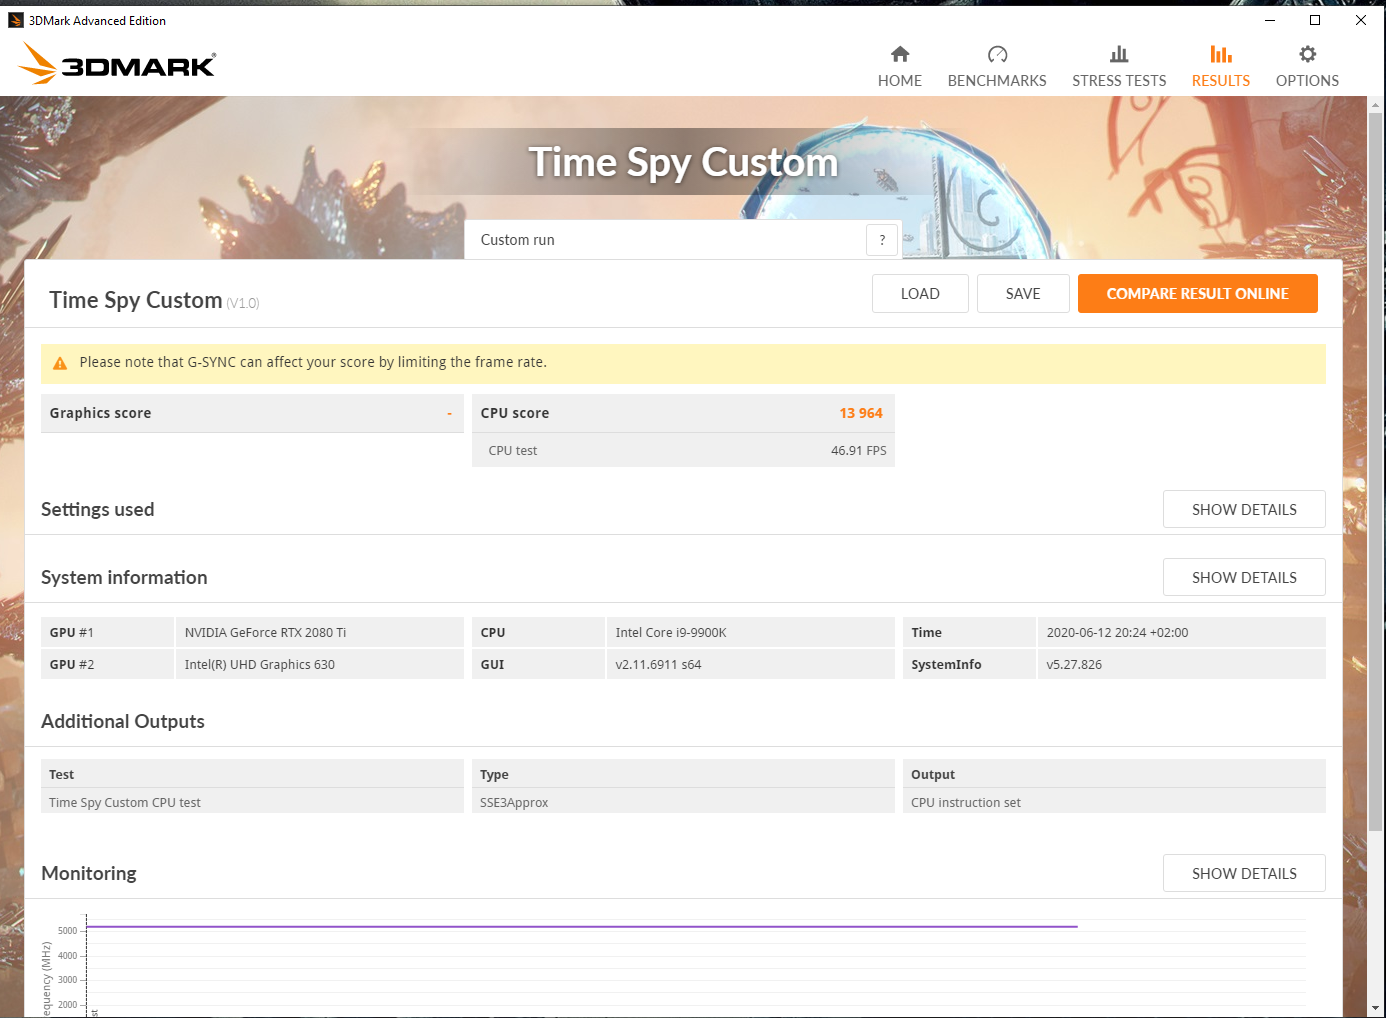Image resolution: width=1386 pixels, height=1018 pixels.
Task: Click the Custom run name field
Action: coord(665,240)
